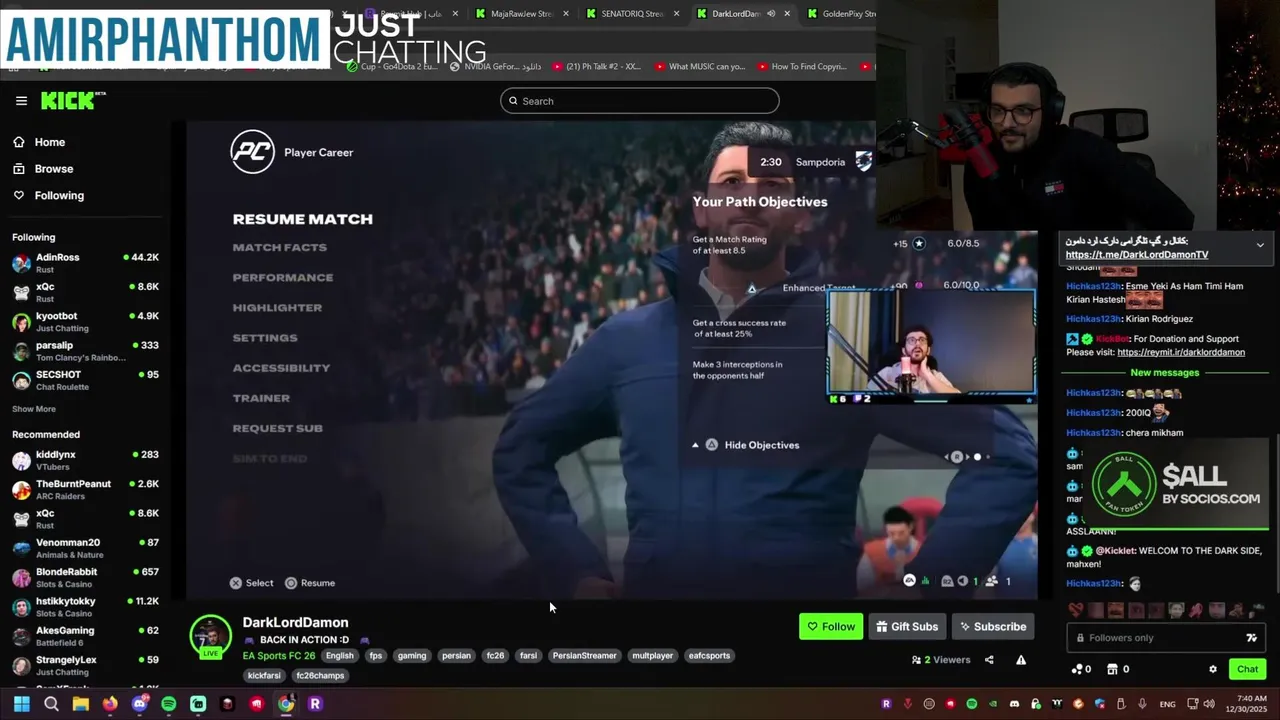Open the Home sidebar item

coord(49,142)
